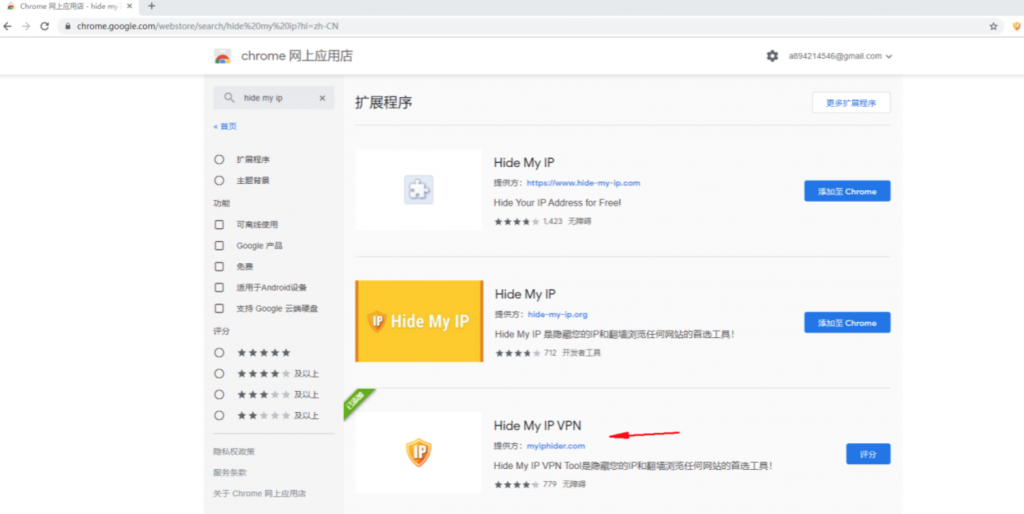
Task: Open the Hide My IP VPN title
Action: pyautogui.click(x=537, y=426)
